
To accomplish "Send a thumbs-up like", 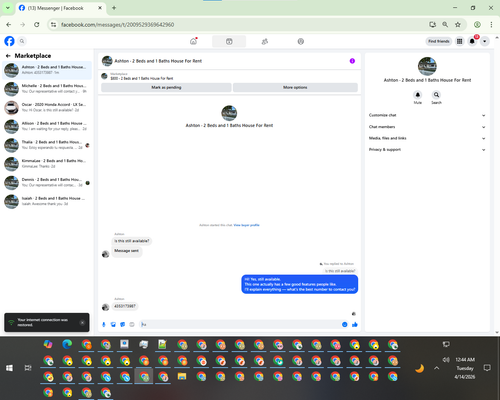I will (355, 324).
